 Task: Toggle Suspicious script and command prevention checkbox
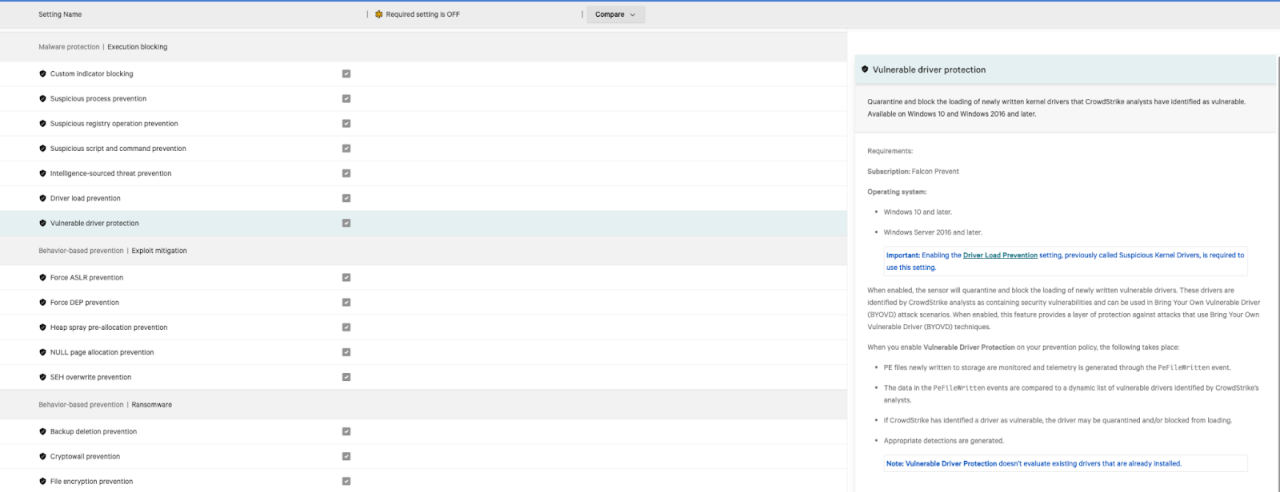tap(346, 149)
